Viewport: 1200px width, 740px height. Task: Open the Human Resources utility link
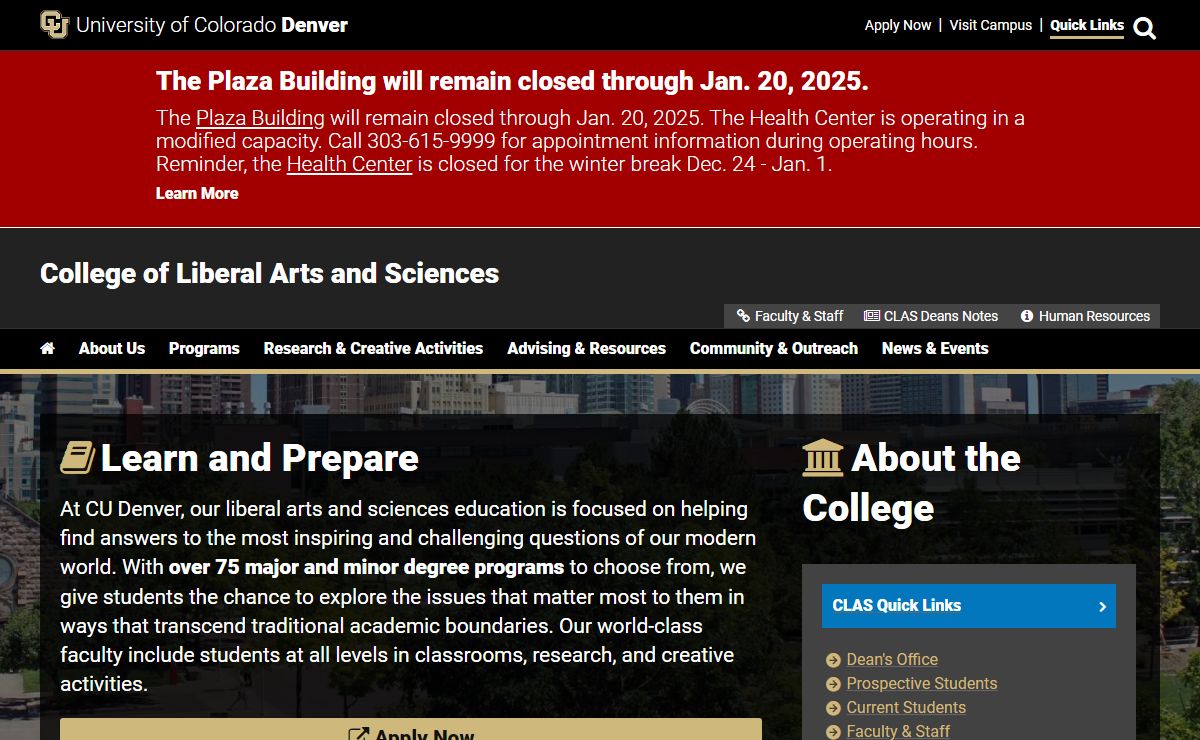click(x=1085, y=316)
